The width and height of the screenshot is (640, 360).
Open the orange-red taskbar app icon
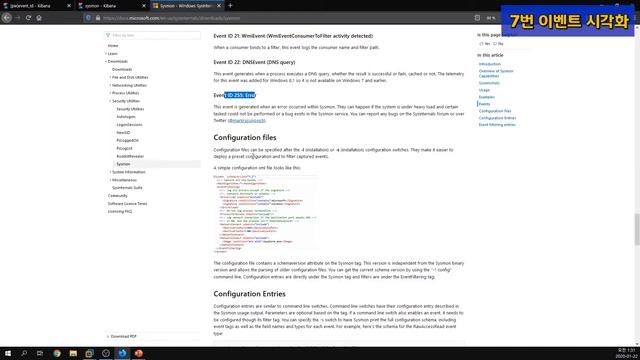pos(138,353)
